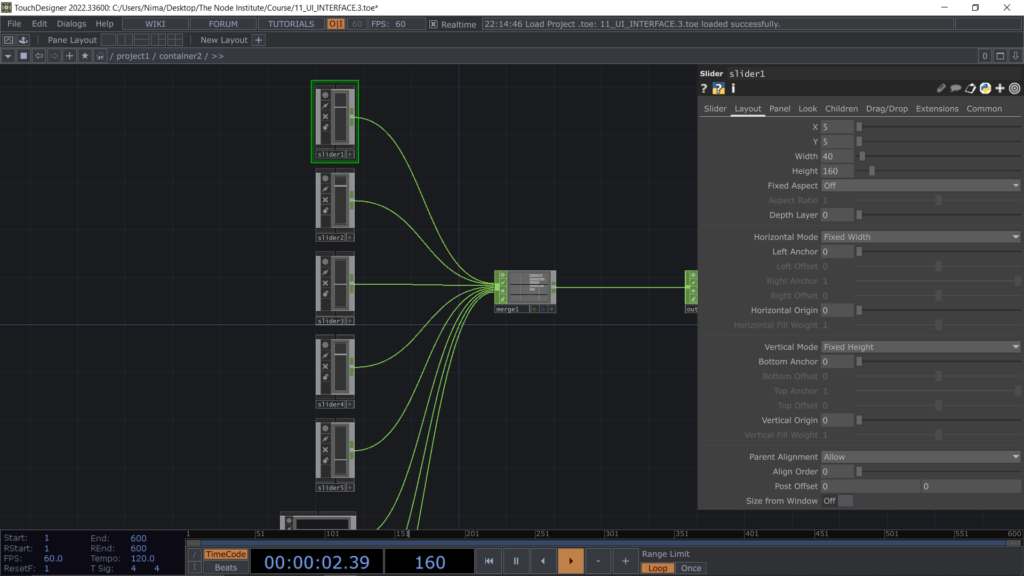1024x576 pixels.
Task: Play timeline forward
Action: click(571, 561)
